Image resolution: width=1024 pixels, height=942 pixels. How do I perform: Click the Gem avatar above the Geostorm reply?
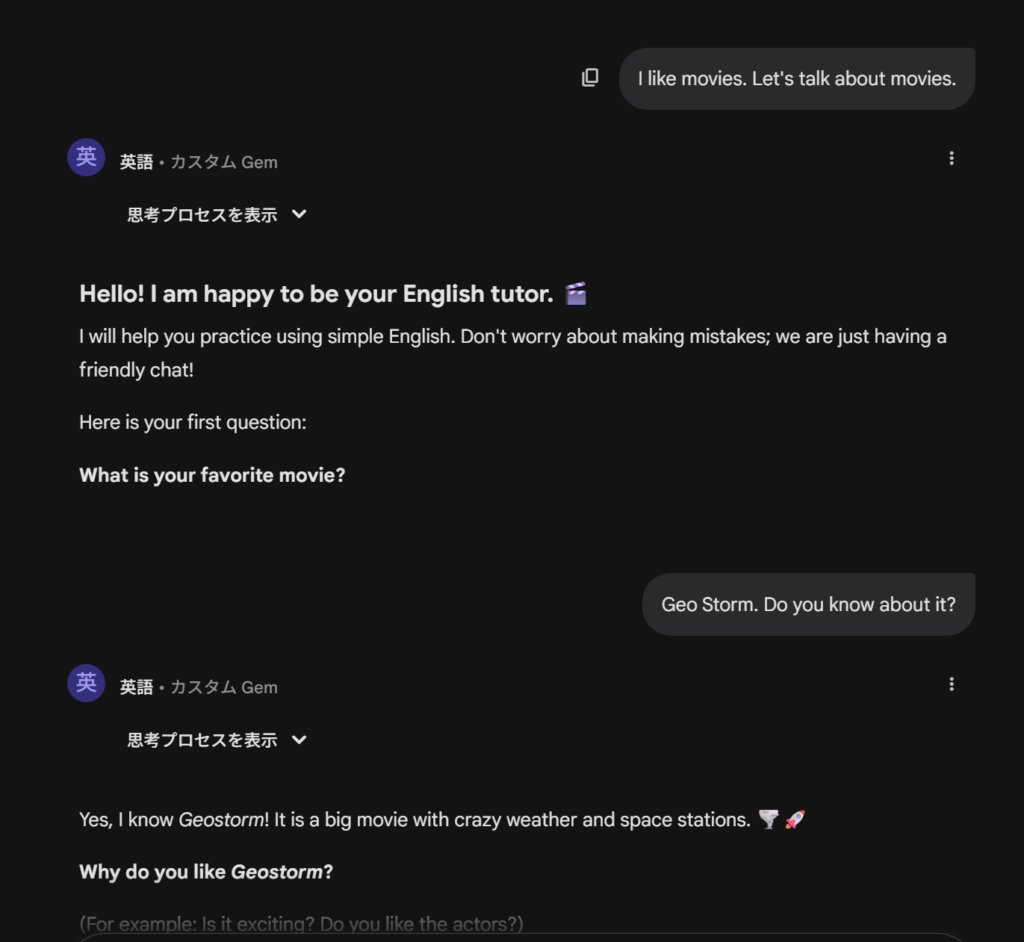coord(86,683)
